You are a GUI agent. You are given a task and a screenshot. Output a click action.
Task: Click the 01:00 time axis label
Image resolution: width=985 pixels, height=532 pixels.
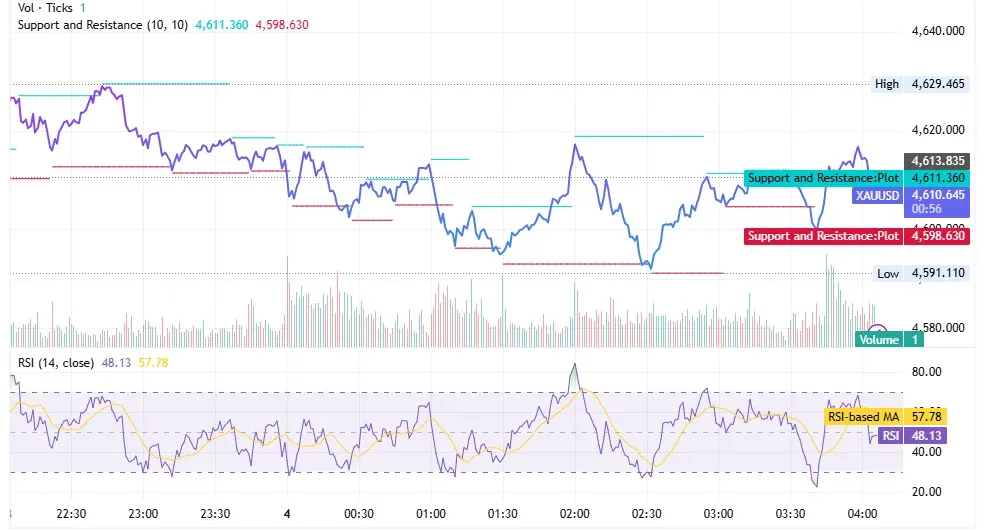pyautogui.click(x=430, y=514)
